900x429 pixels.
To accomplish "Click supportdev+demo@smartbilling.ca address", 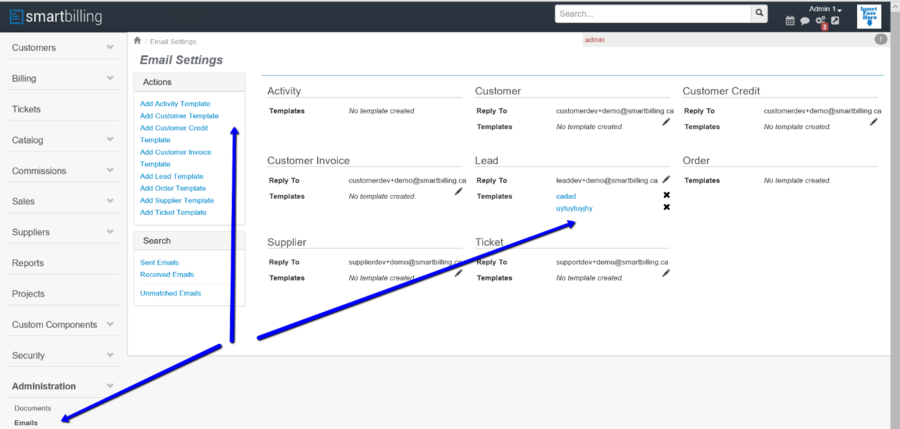I will tap(612, 262).
